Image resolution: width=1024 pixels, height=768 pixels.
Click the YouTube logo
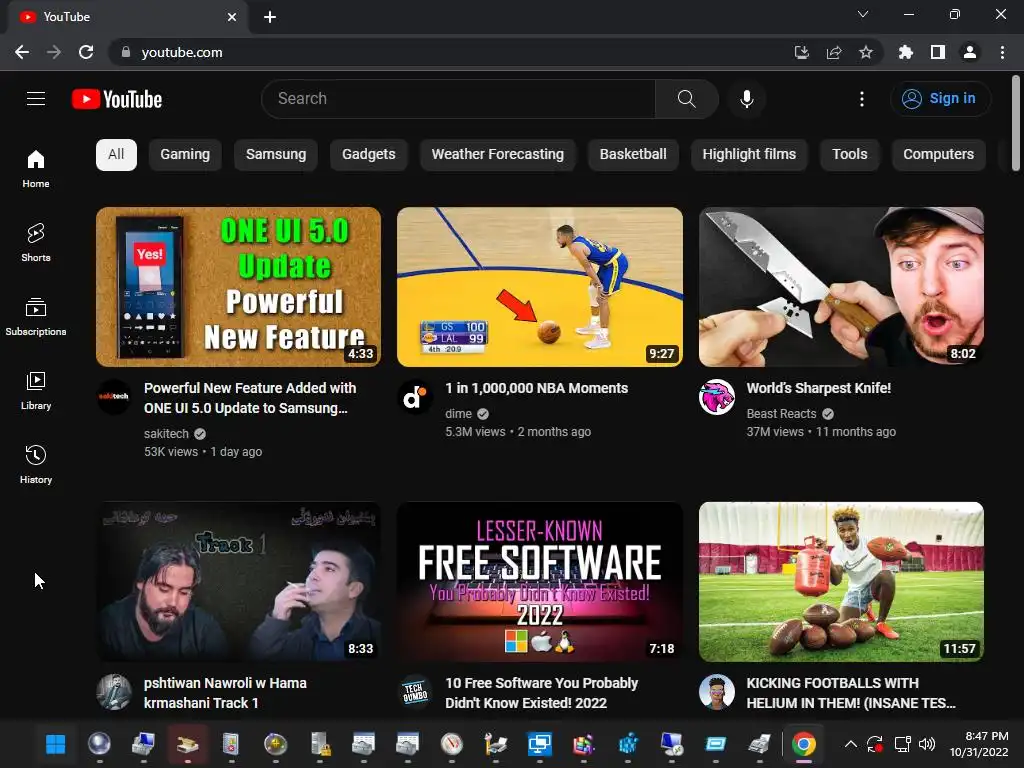[x=117, y=99]
